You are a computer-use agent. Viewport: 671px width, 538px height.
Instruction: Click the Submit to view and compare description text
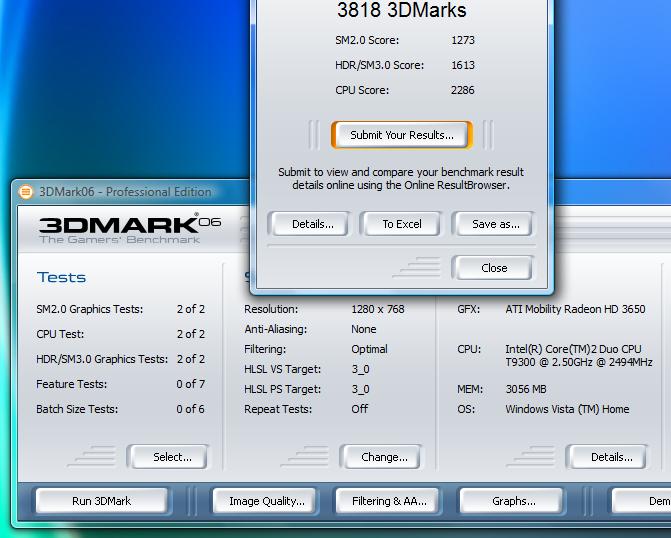[x=401, y=178]
